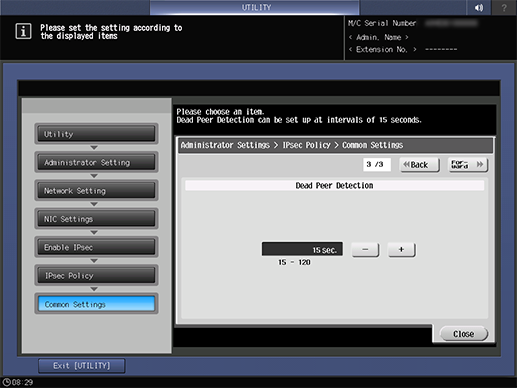Viewport: 517px width, 388px height.
Task: Open the Network Setting menu item
Action: (96, 191)
